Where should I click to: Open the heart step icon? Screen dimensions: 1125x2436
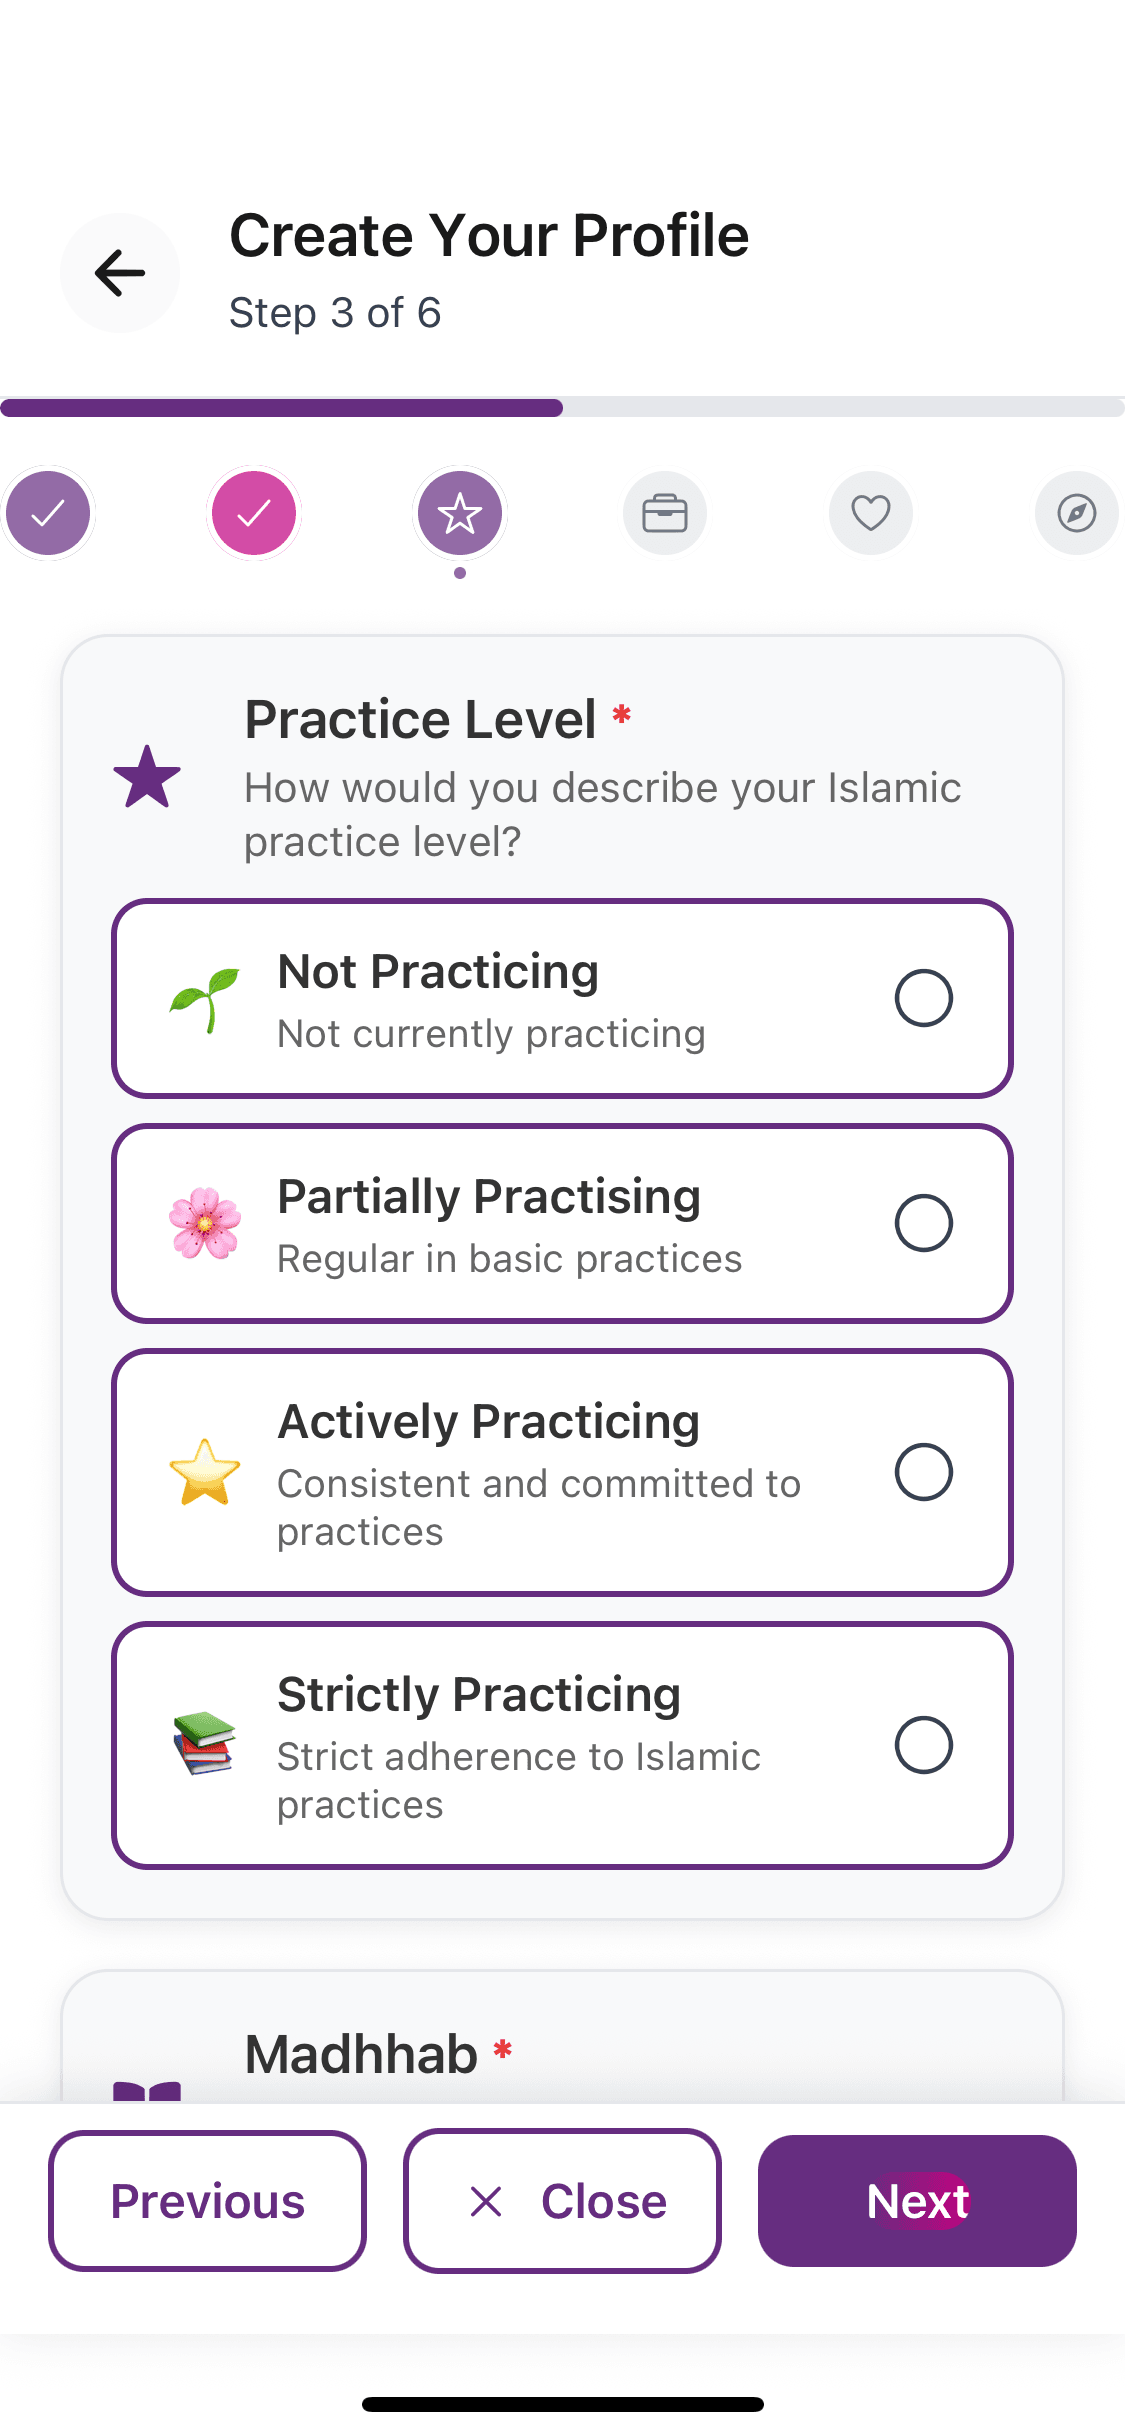coord(871,513)
